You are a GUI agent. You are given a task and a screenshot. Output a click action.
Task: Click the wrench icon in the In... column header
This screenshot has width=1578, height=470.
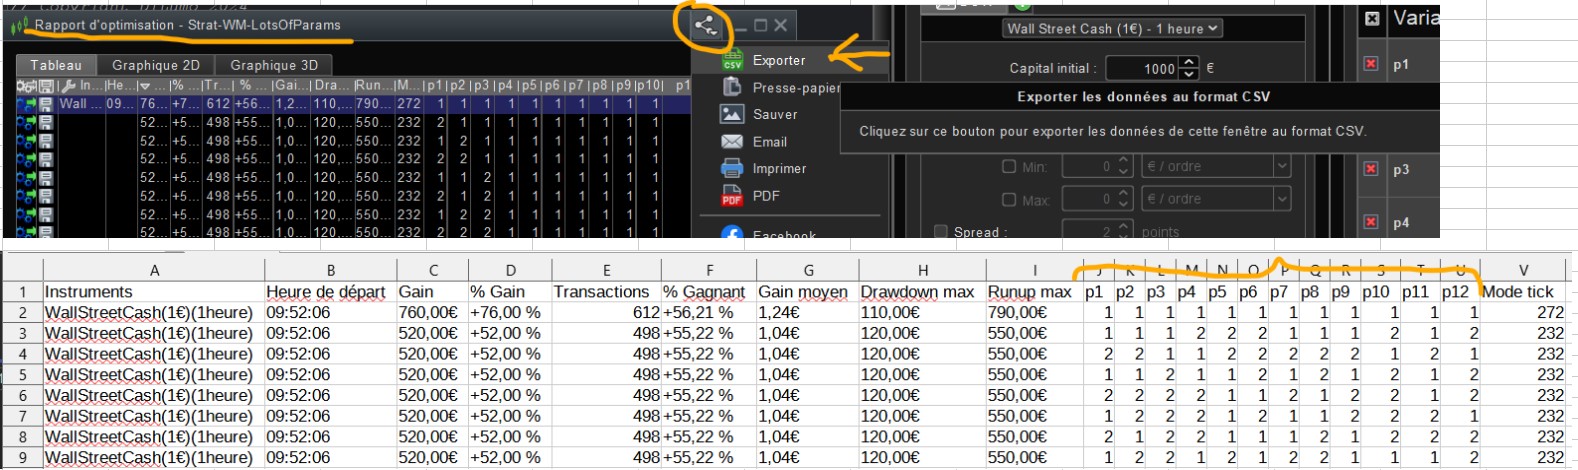[x=66, y=85]
